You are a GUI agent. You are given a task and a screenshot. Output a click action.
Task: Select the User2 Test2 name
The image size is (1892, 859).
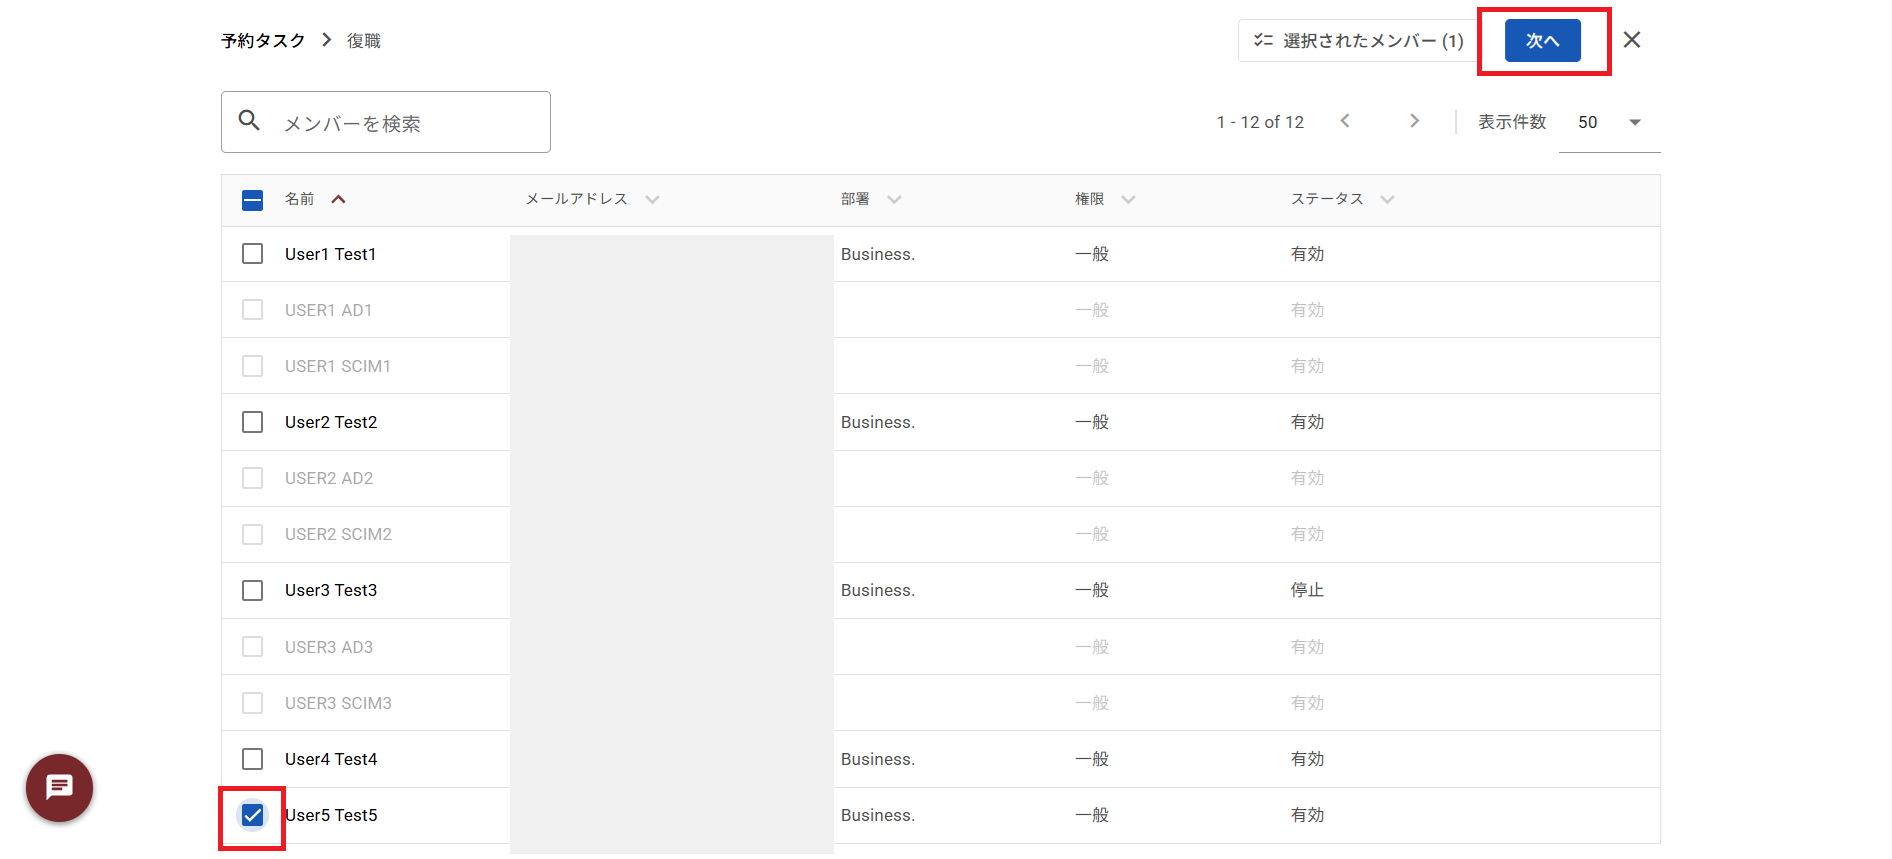pyautogui.click(x=331, y=422)
